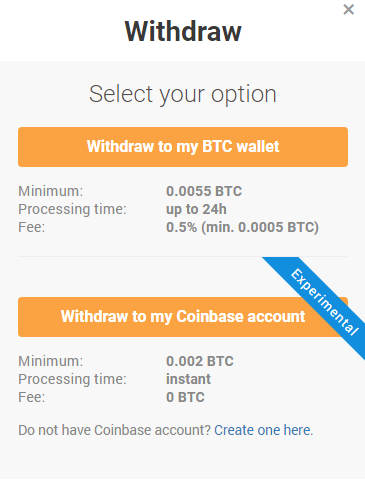Click the Select your option heading
The image size is (365, 483).
(183, 94)
